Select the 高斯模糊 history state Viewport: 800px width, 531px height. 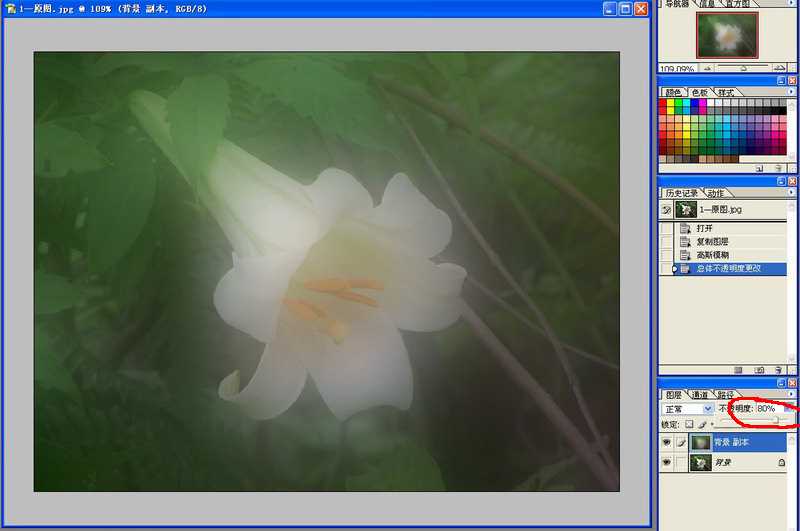click(x=731, y=255)
